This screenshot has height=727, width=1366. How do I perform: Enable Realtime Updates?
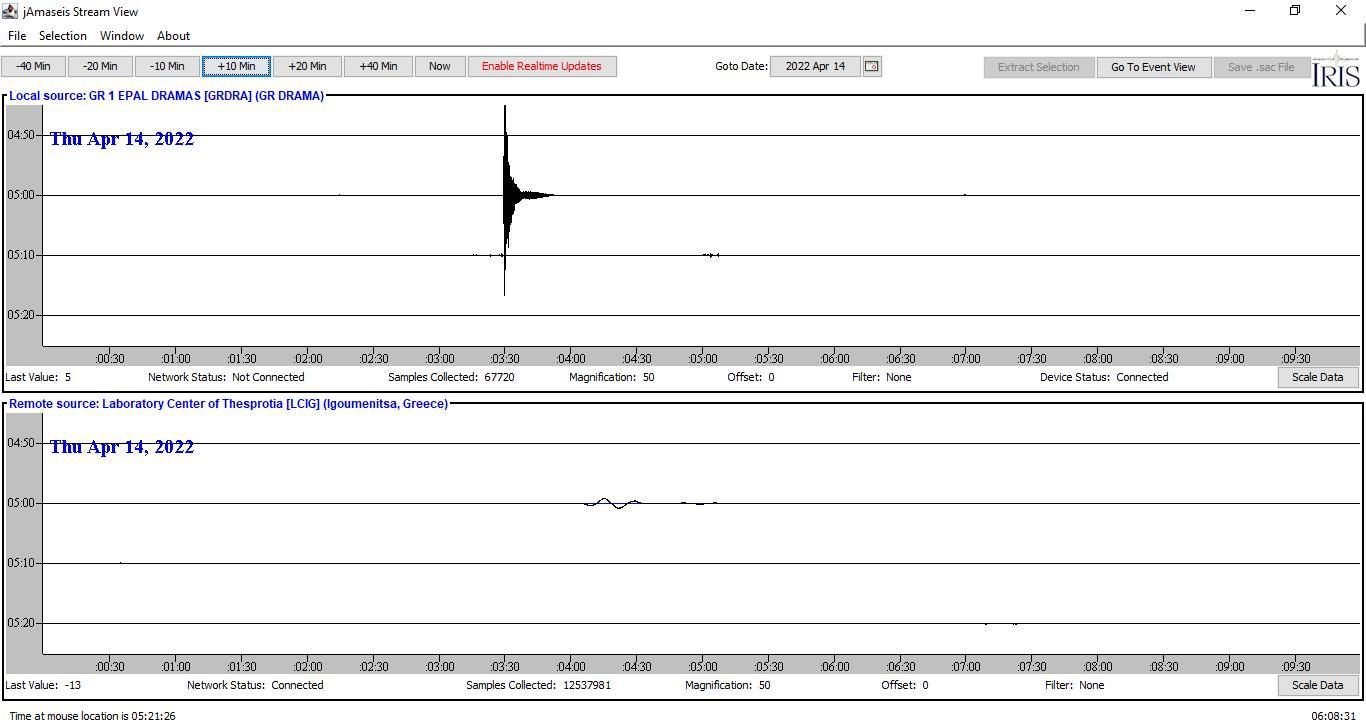tap(541, 66)
